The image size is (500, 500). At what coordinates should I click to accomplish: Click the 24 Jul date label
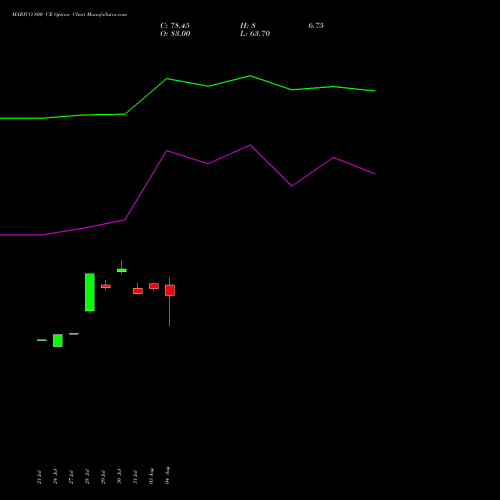55,477
